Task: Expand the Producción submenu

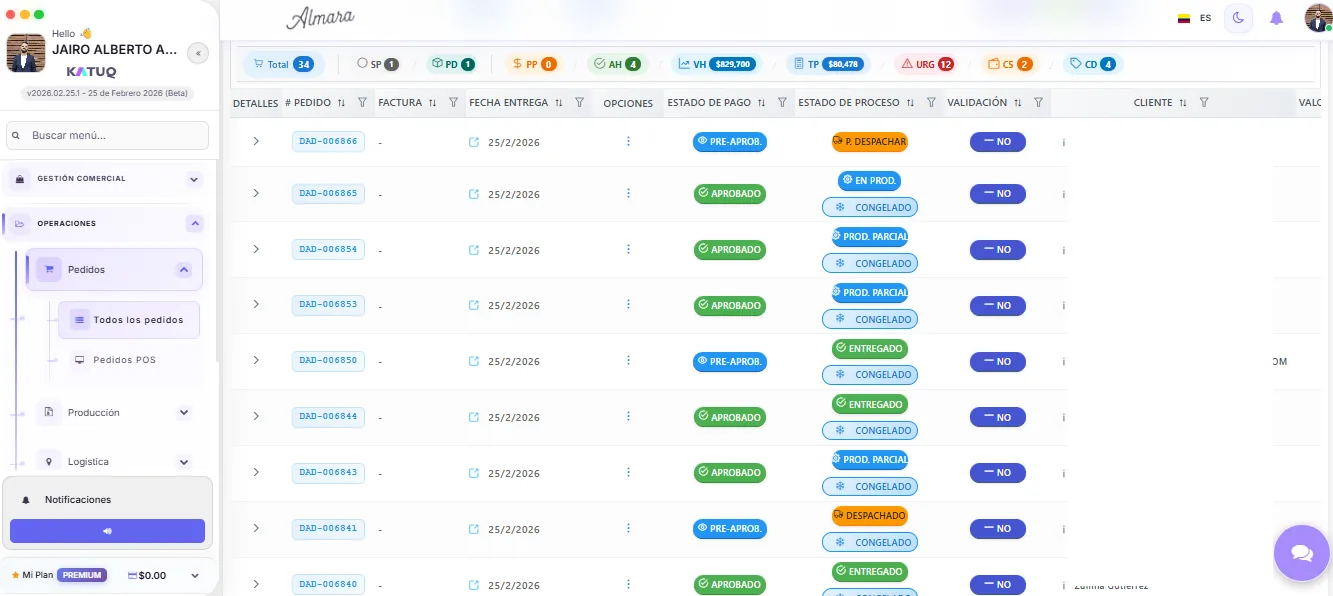Action: coord(184,412)
